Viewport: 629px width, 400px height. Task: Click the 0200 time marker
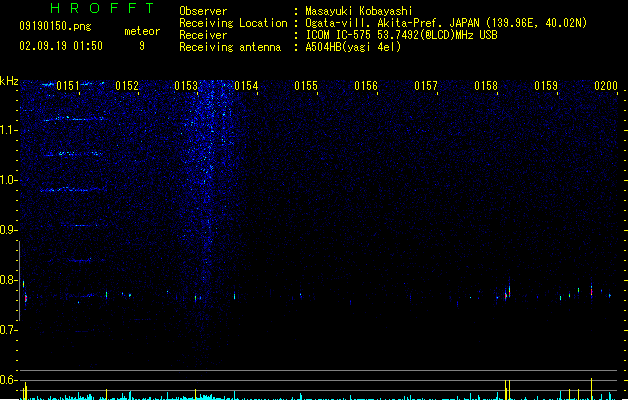click(606, 86)
